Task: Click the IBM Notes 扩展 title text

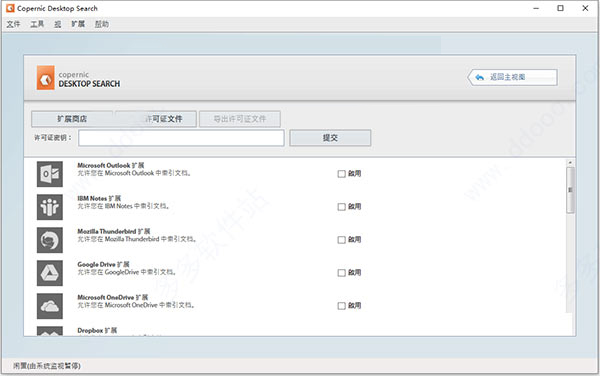Action: 99,198
